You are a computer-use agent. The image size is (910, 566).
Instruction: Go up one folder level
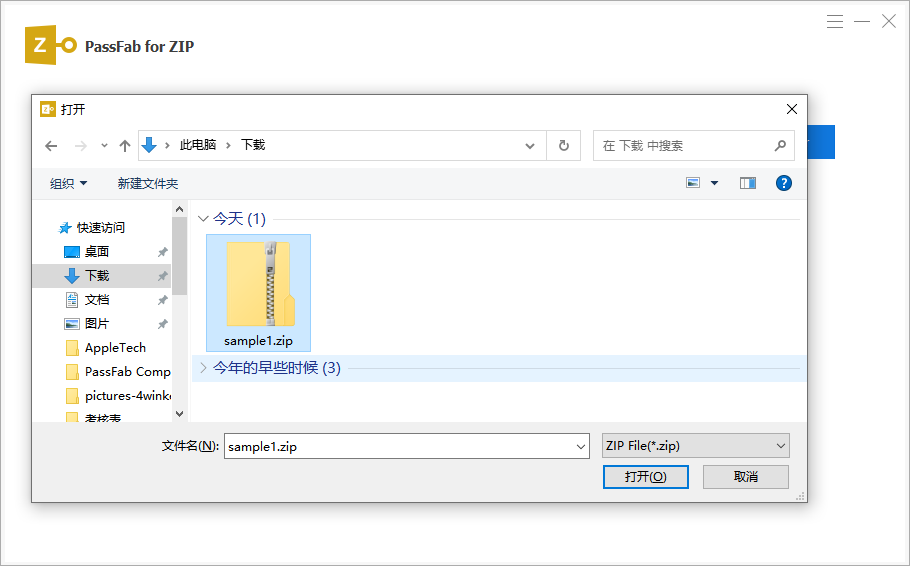pos(125,146)
